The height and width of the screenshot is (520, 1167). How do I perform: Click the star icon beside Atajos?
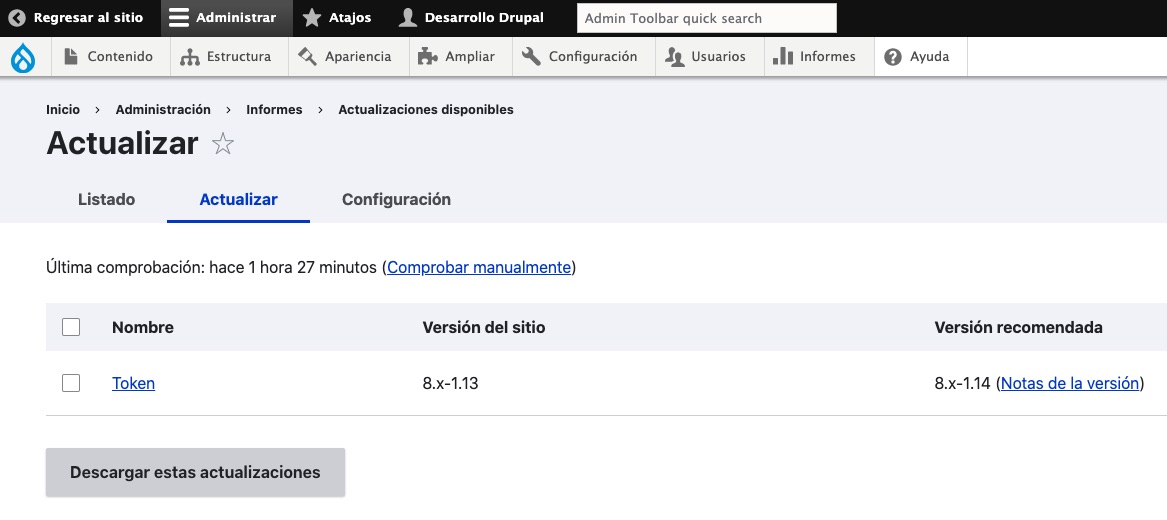(312, 18)
